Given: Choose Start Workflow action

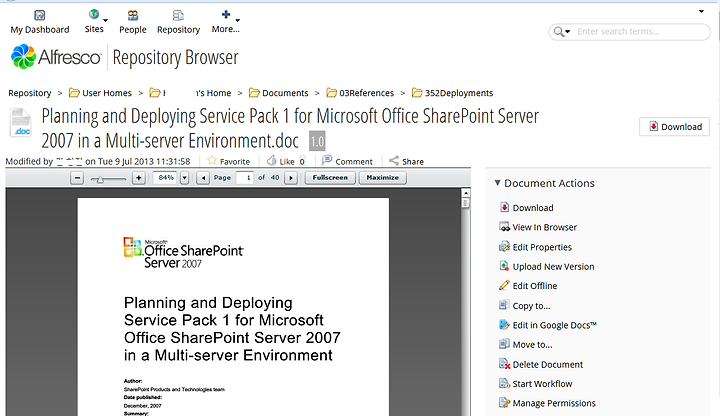Looking at the screenshot, I should [x=535, y=383].
